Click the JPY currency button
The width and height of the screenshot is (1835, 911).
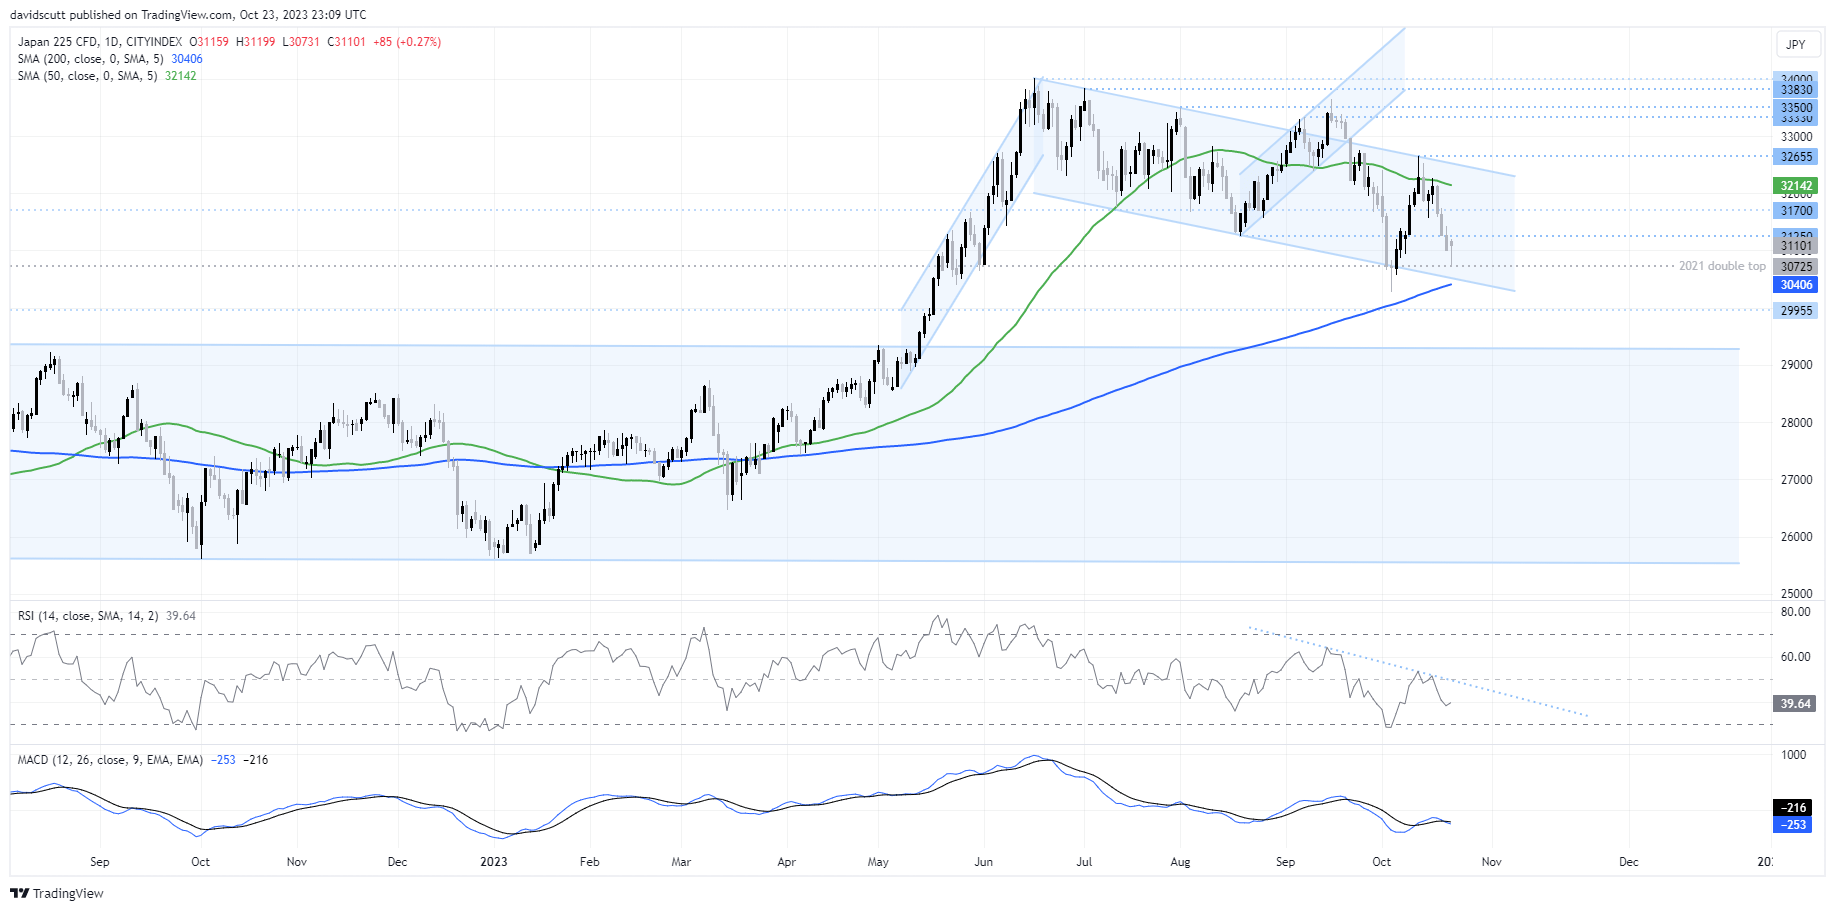tap(1796, 44)
